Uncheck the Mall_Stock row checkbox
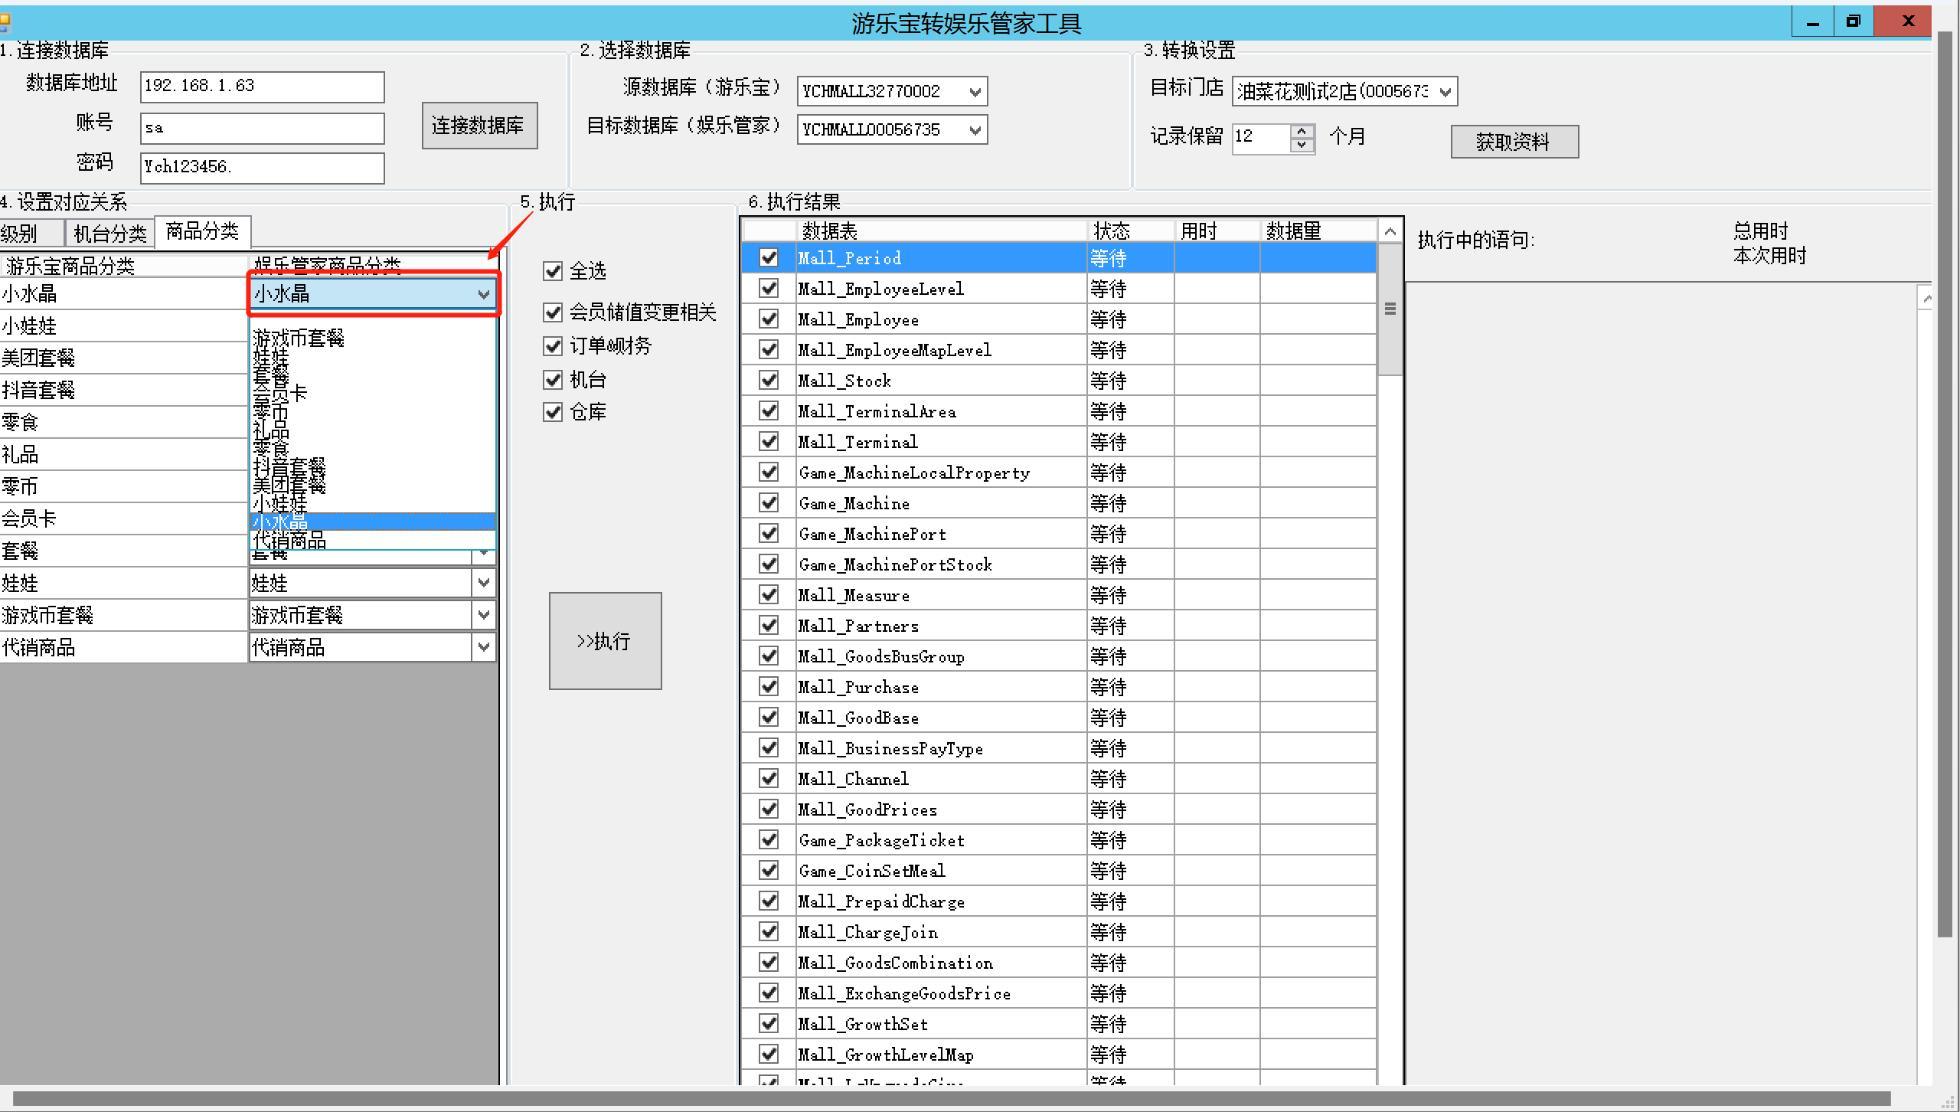This screenshot has width=1960, height=1112. [768, 380]
